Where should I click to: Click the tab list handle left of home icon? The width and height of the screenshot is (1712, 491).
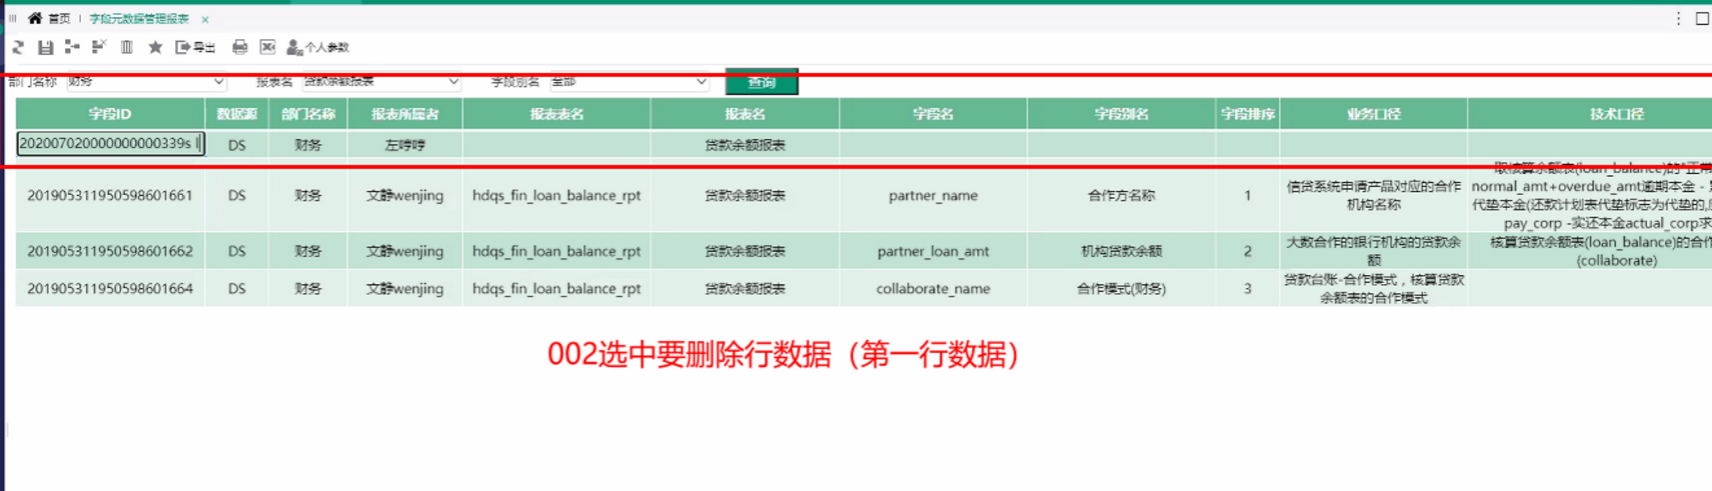(x=13, y=18)
